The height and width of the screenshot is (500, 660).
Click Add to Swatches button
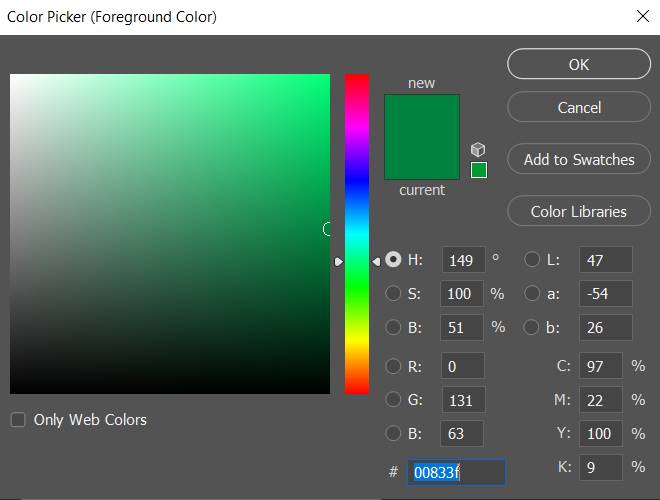[579, 159]
